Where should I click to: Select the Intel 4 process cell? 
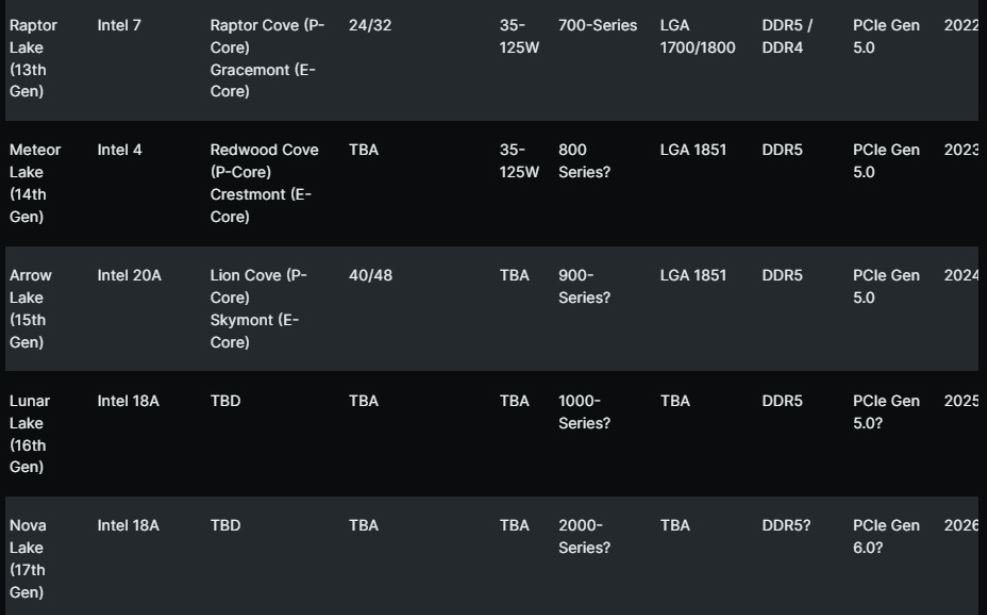(119, 150)
